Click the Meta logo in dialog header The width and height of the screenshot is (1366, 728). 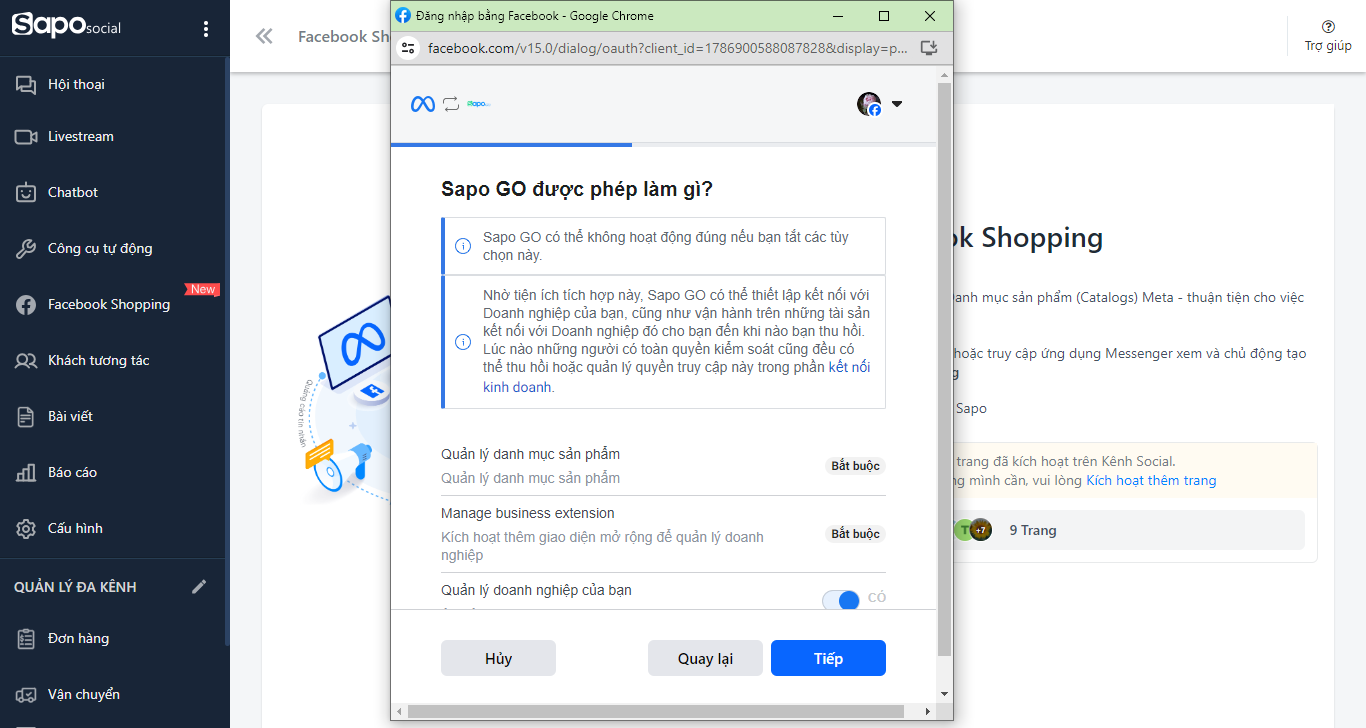point(423,104)
